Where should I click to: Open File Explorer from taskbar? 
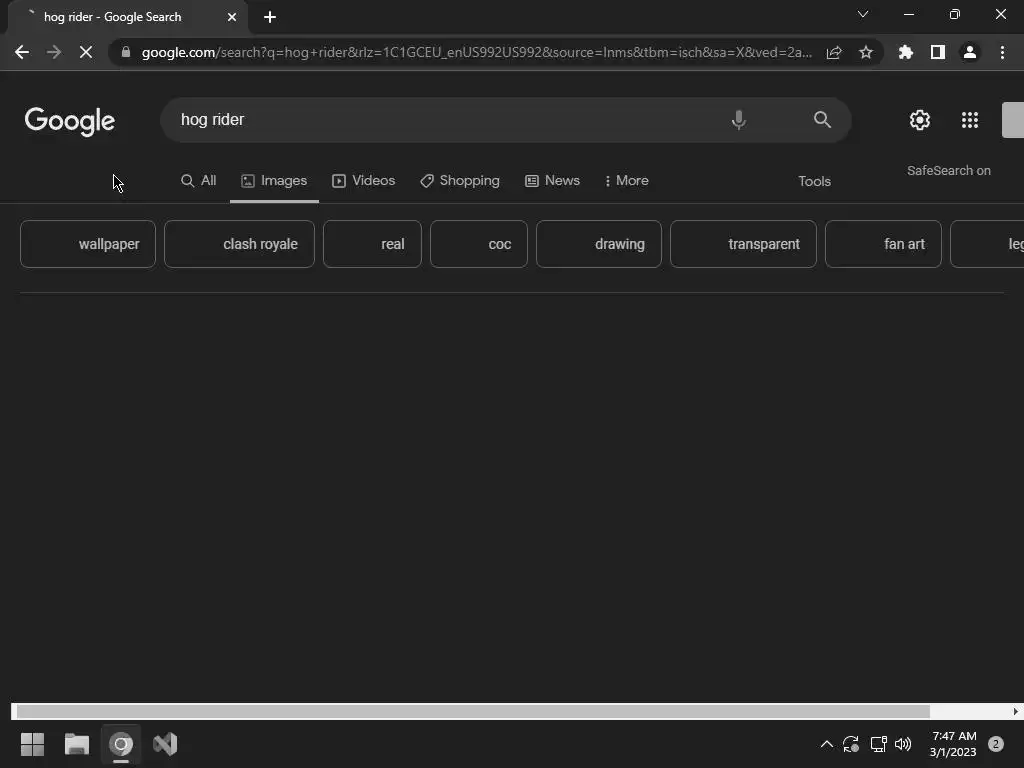tap(76, 744)
